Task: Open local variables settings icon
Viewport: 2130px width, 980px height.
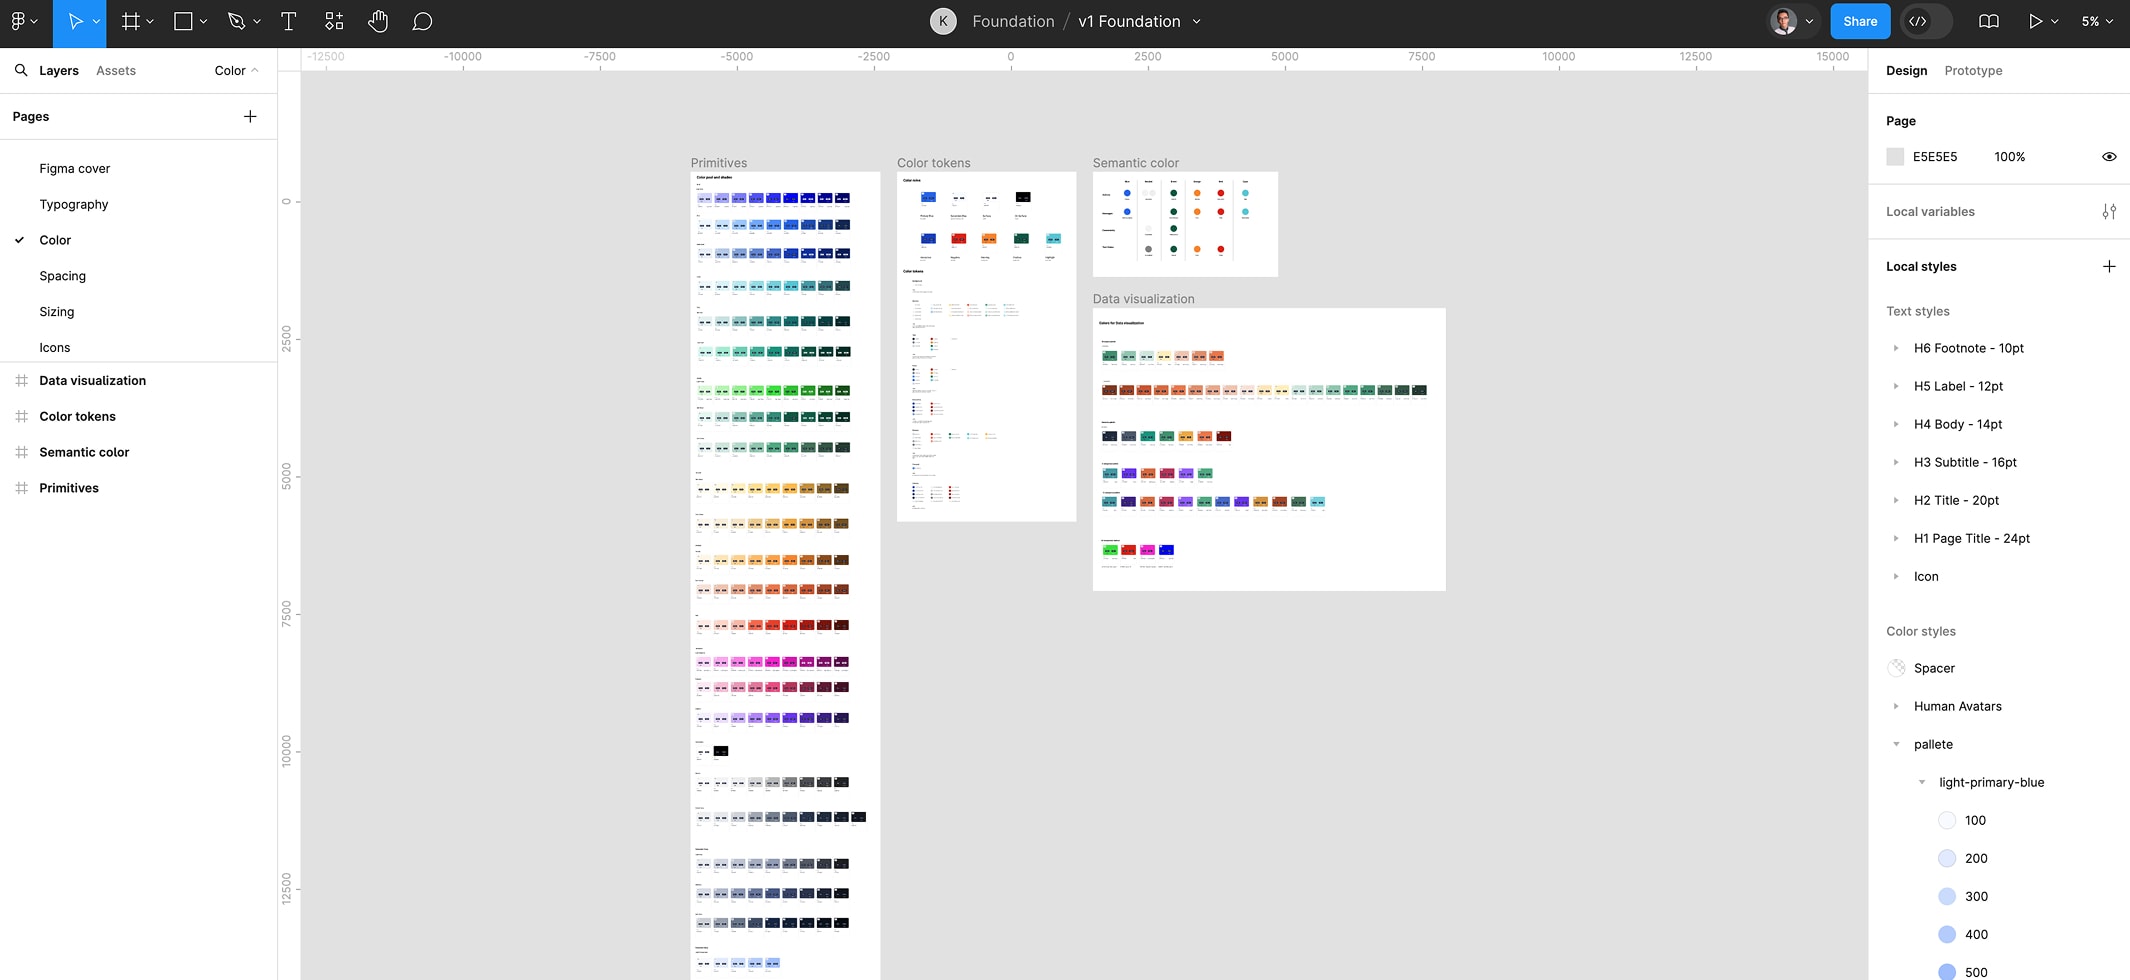Action: tap(2109, 212)
